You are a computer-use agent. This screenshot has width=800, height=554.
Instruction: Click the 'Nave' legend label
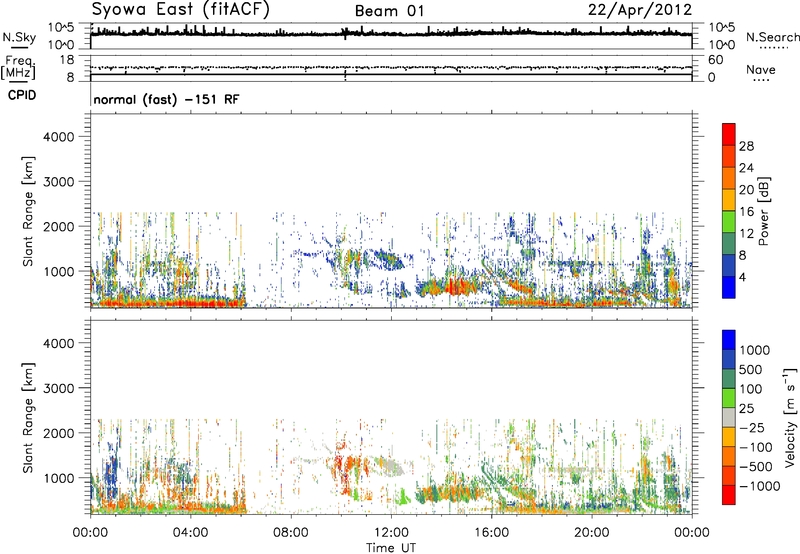761,69
